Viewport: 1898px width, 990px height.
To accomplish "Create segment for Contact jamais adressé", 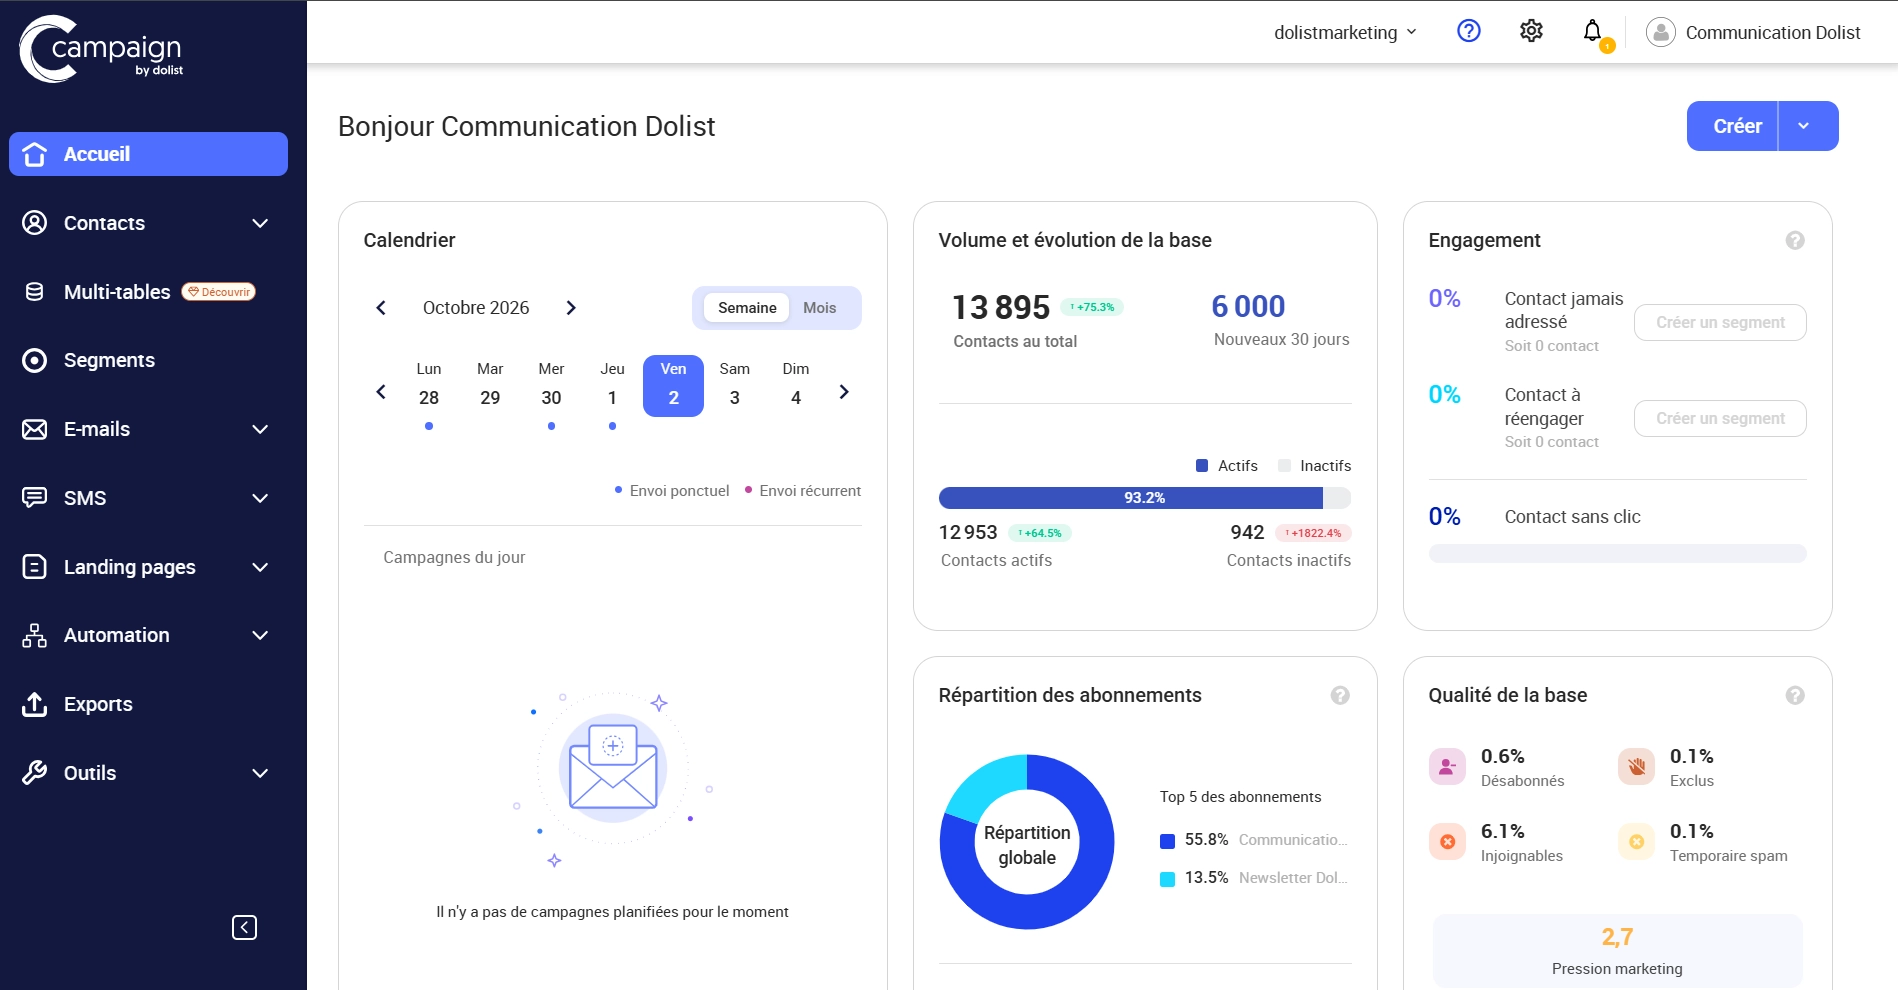I will (x=1720, y=322).
